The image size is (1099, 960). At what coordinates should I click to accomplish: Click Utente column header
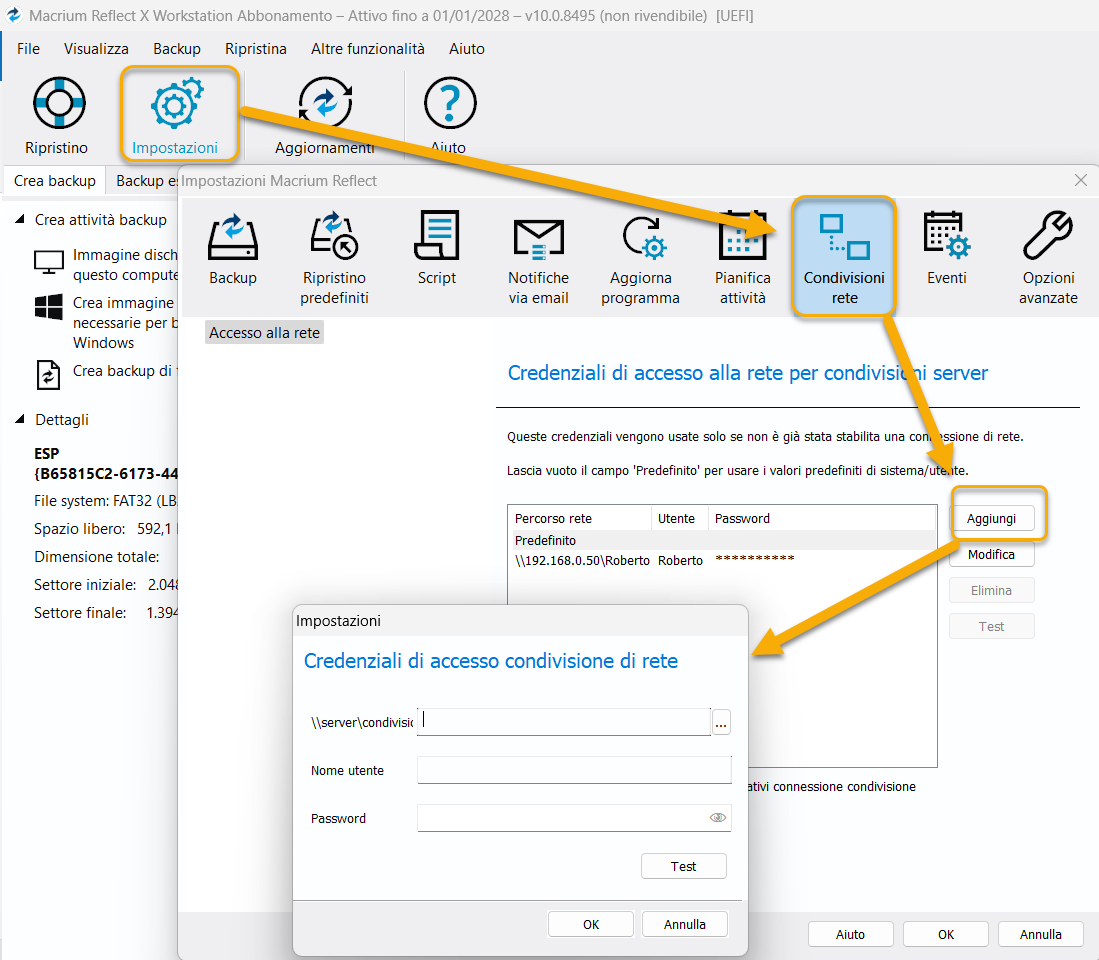point(679,519)
